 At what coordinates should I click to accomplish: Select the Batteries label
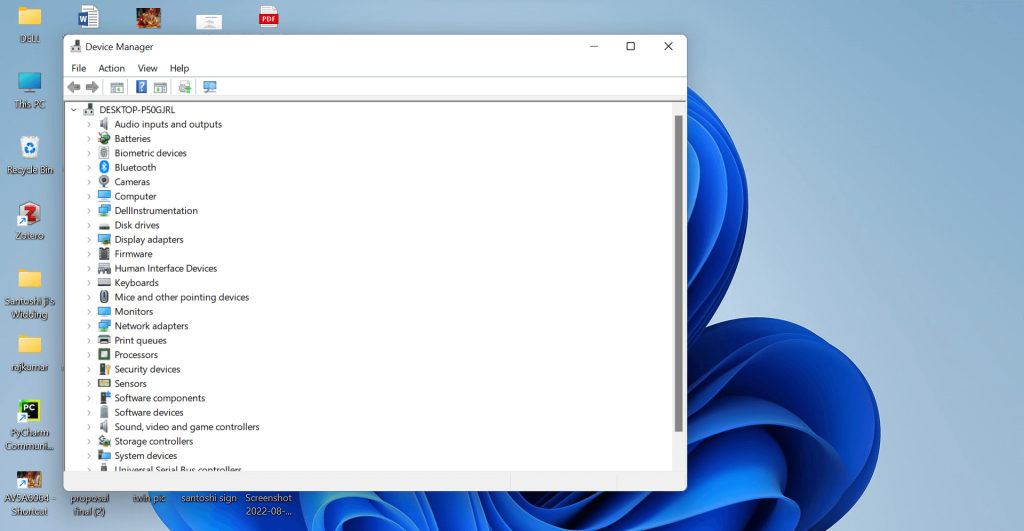click(x=133, y=138)
